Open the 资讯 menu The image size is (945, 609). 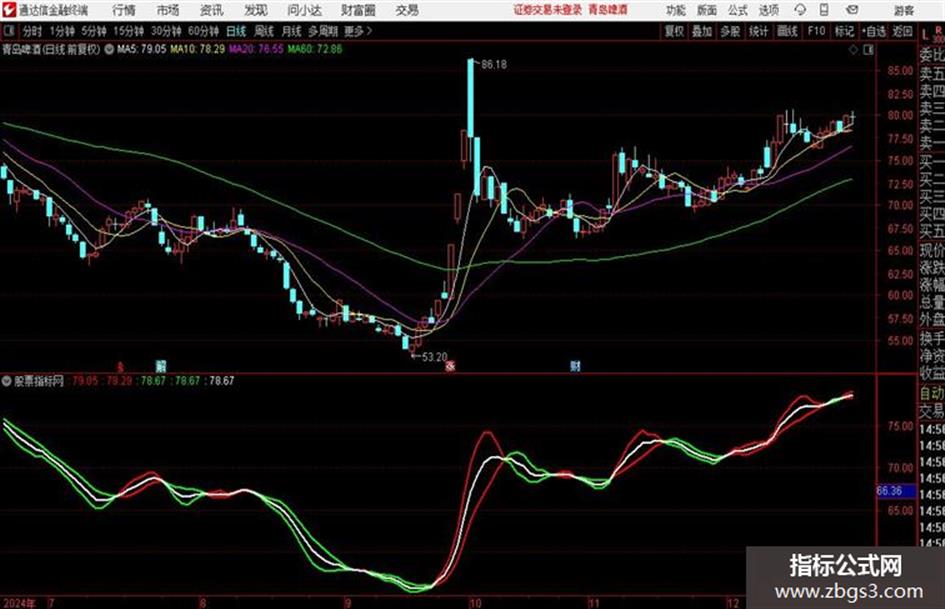[211, 10]
